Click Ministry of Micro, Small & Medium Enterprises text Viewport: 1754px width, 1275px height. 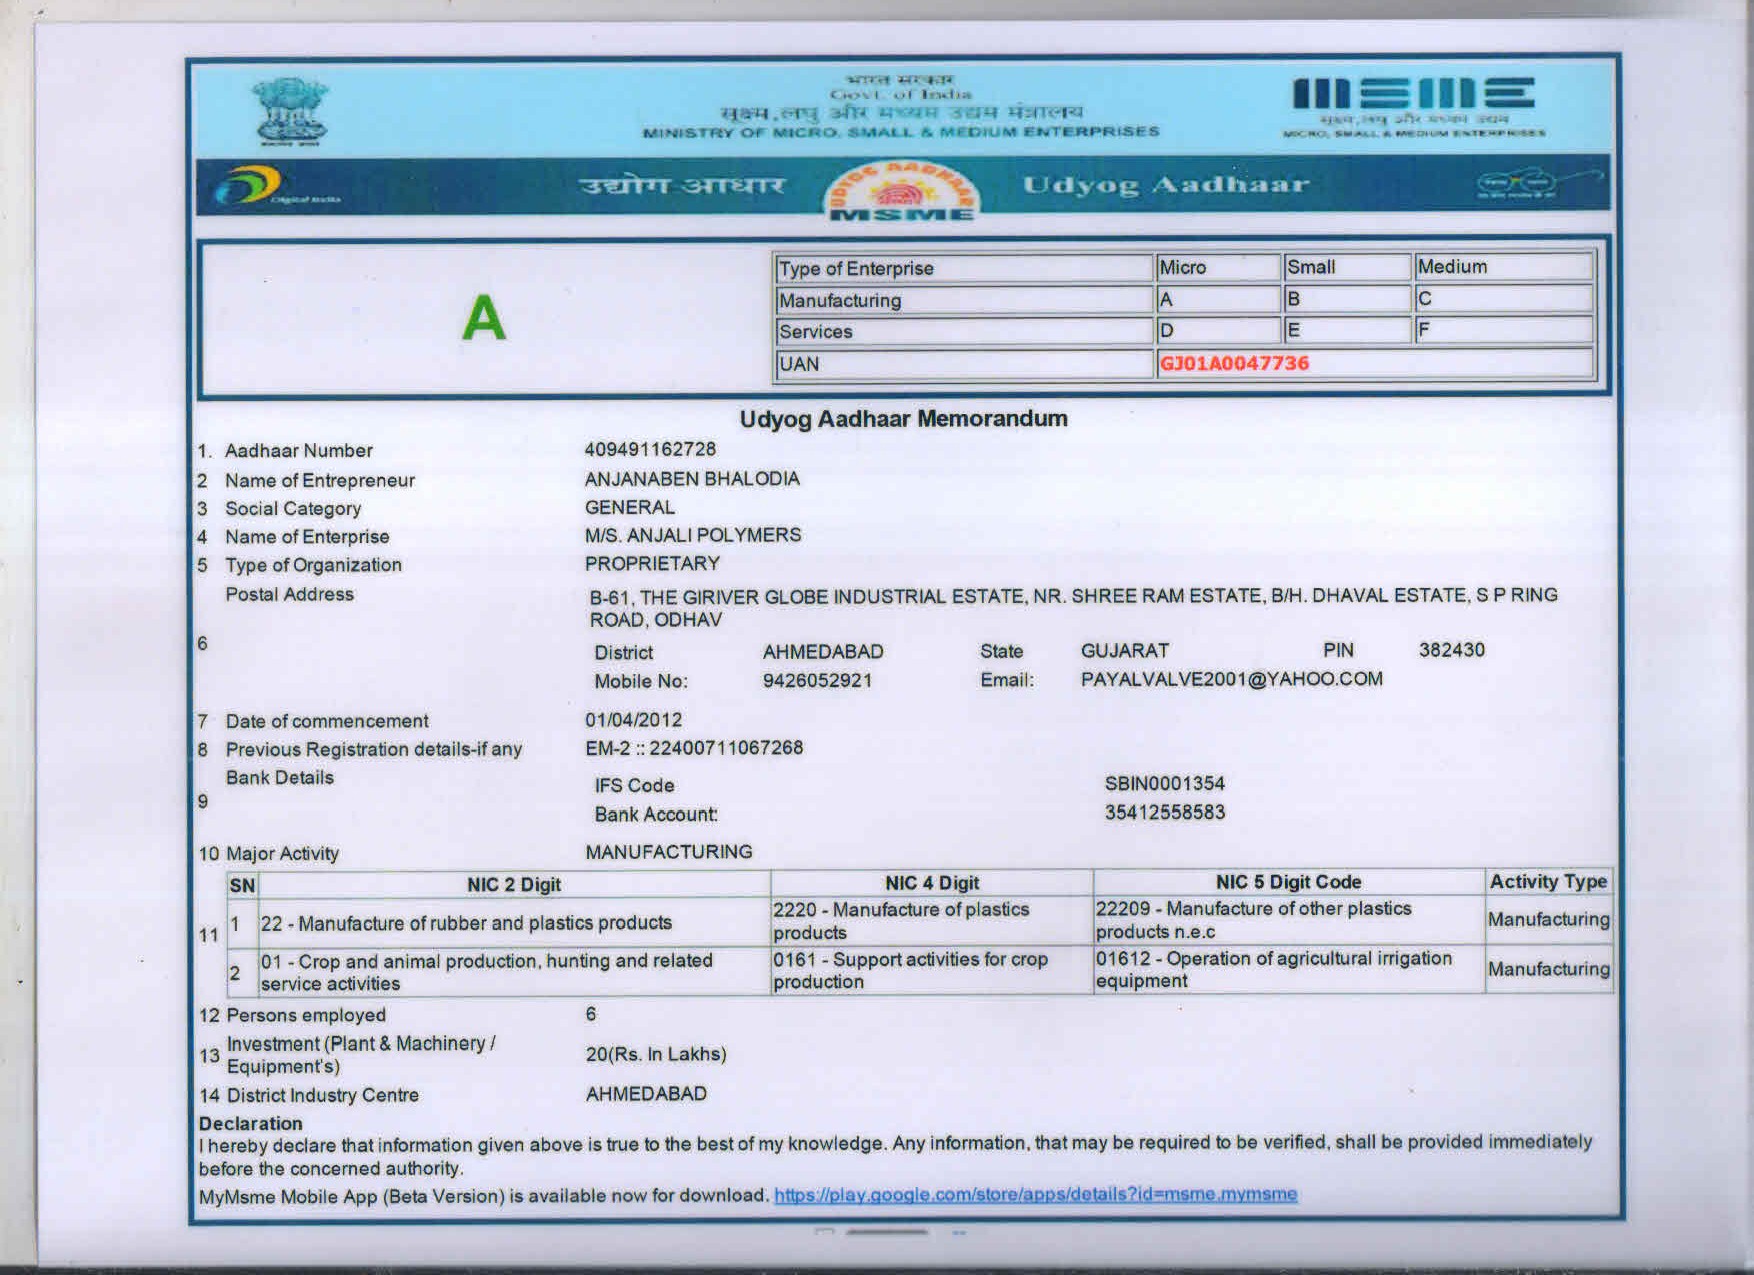coord(901,132)
